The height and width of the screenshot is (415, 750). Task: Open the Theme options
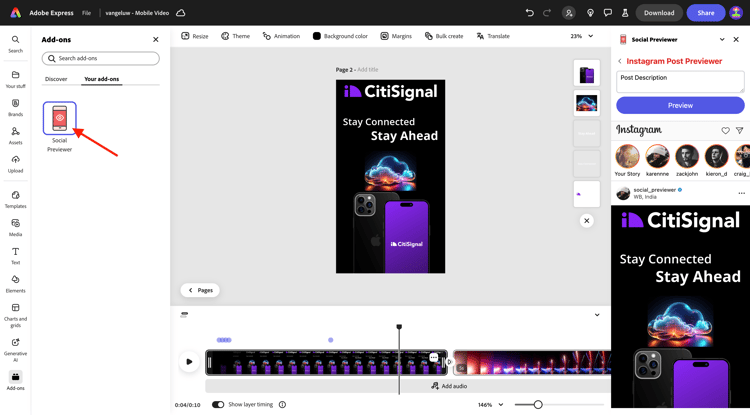pos(235,36)
